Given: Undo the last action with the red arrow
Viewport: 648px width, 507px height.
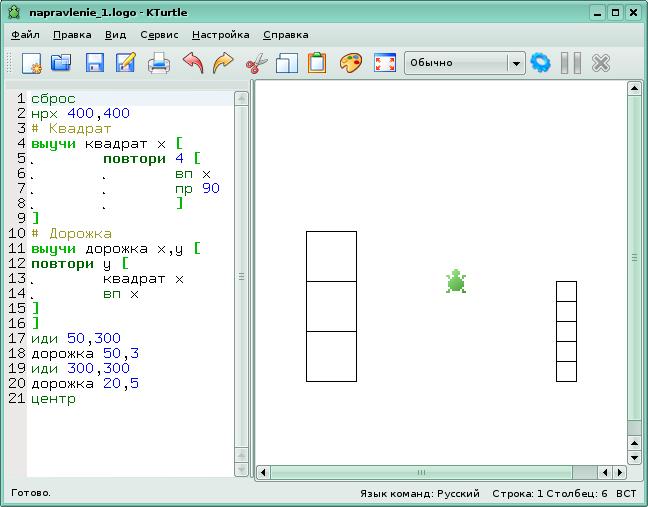Looking at the screenshot, I should point(192,63).
